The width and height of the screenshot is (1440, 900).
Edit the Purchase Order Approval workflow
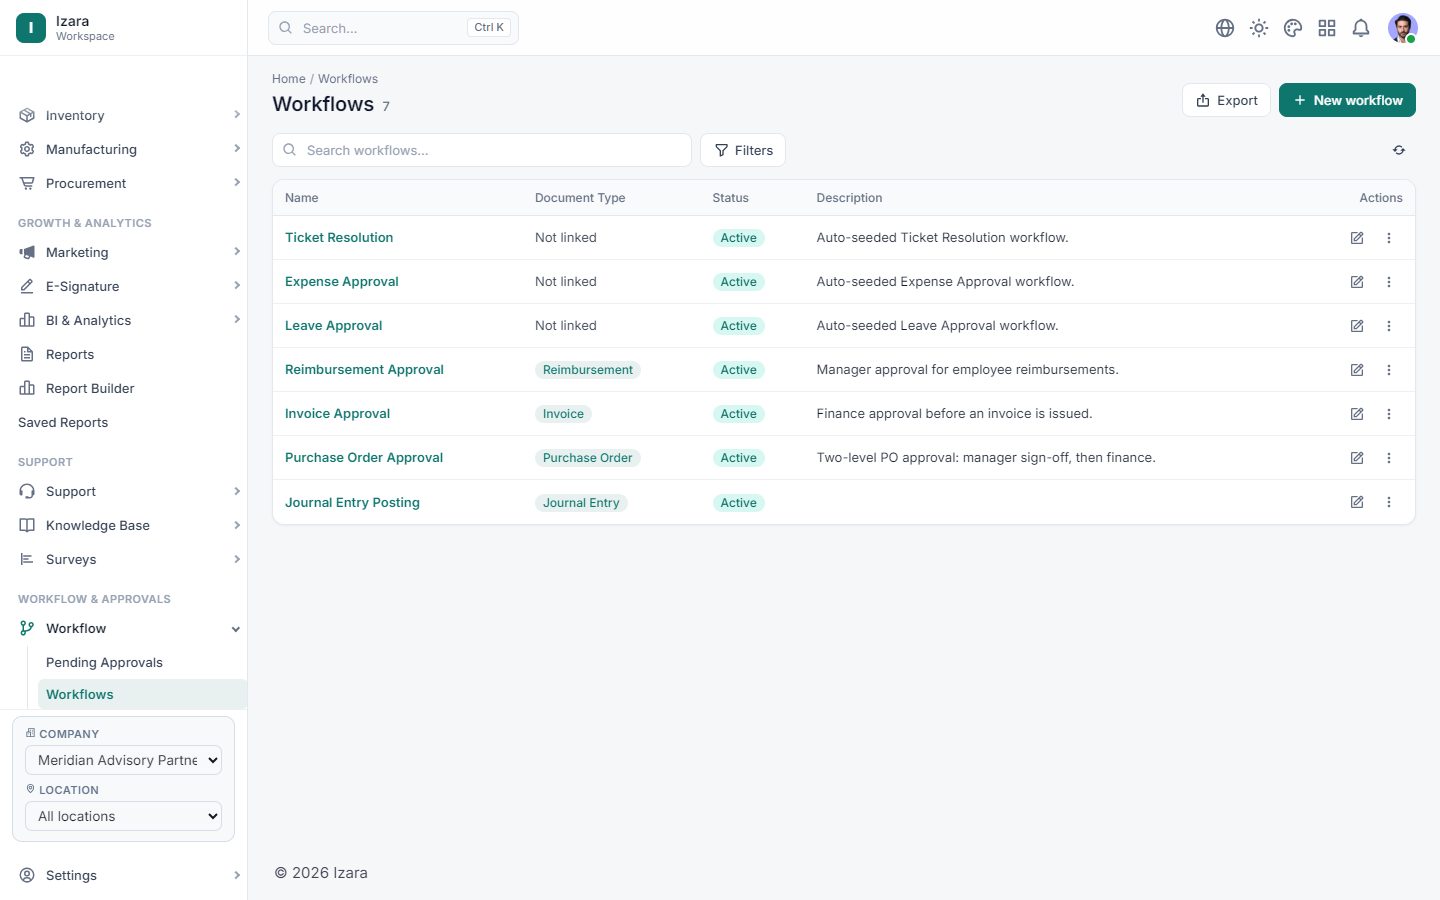(x=1357, y=458)
